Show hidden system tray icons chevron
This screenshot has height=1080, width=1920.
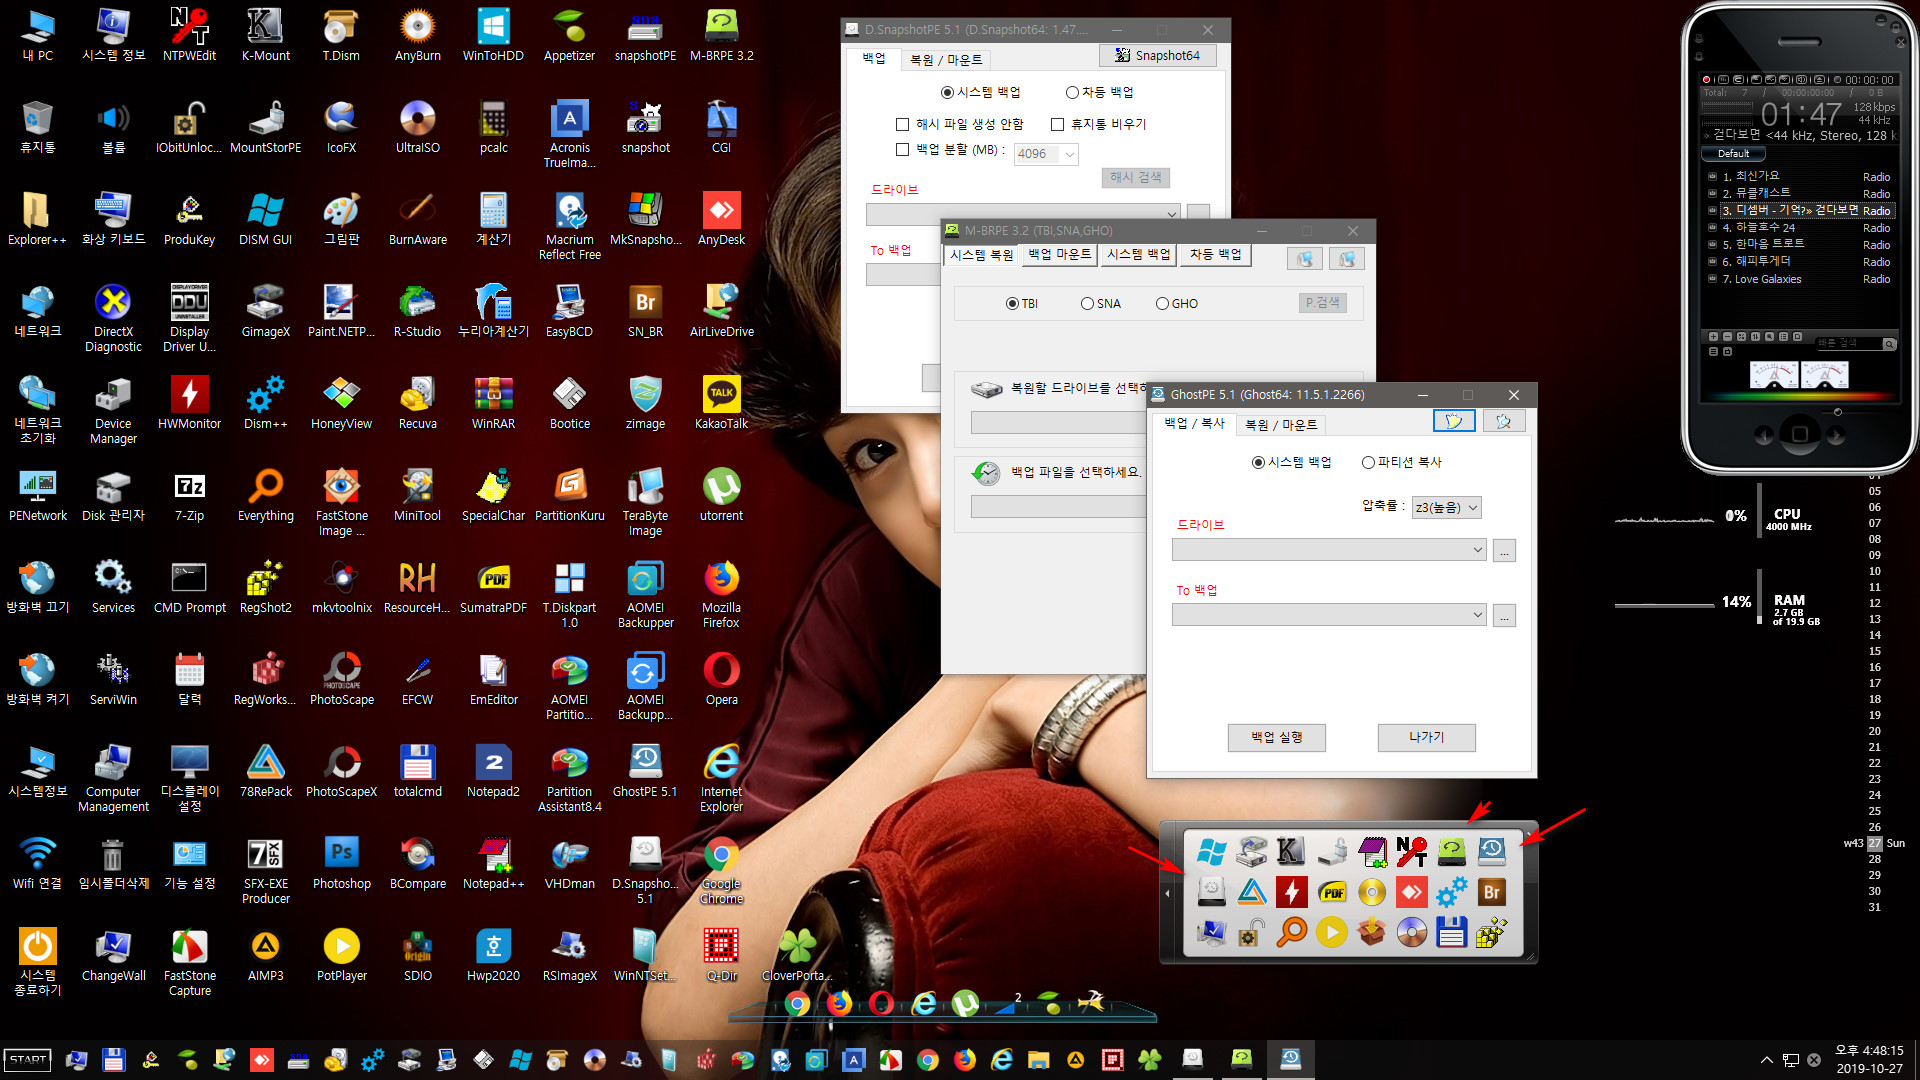pos(1766,1060)
